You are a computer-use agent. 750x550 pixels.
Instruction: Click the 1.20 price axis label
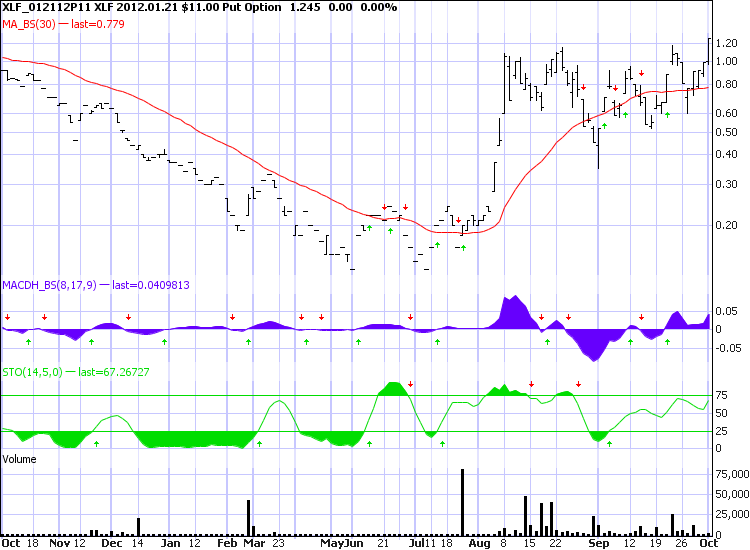pos(726,43)
